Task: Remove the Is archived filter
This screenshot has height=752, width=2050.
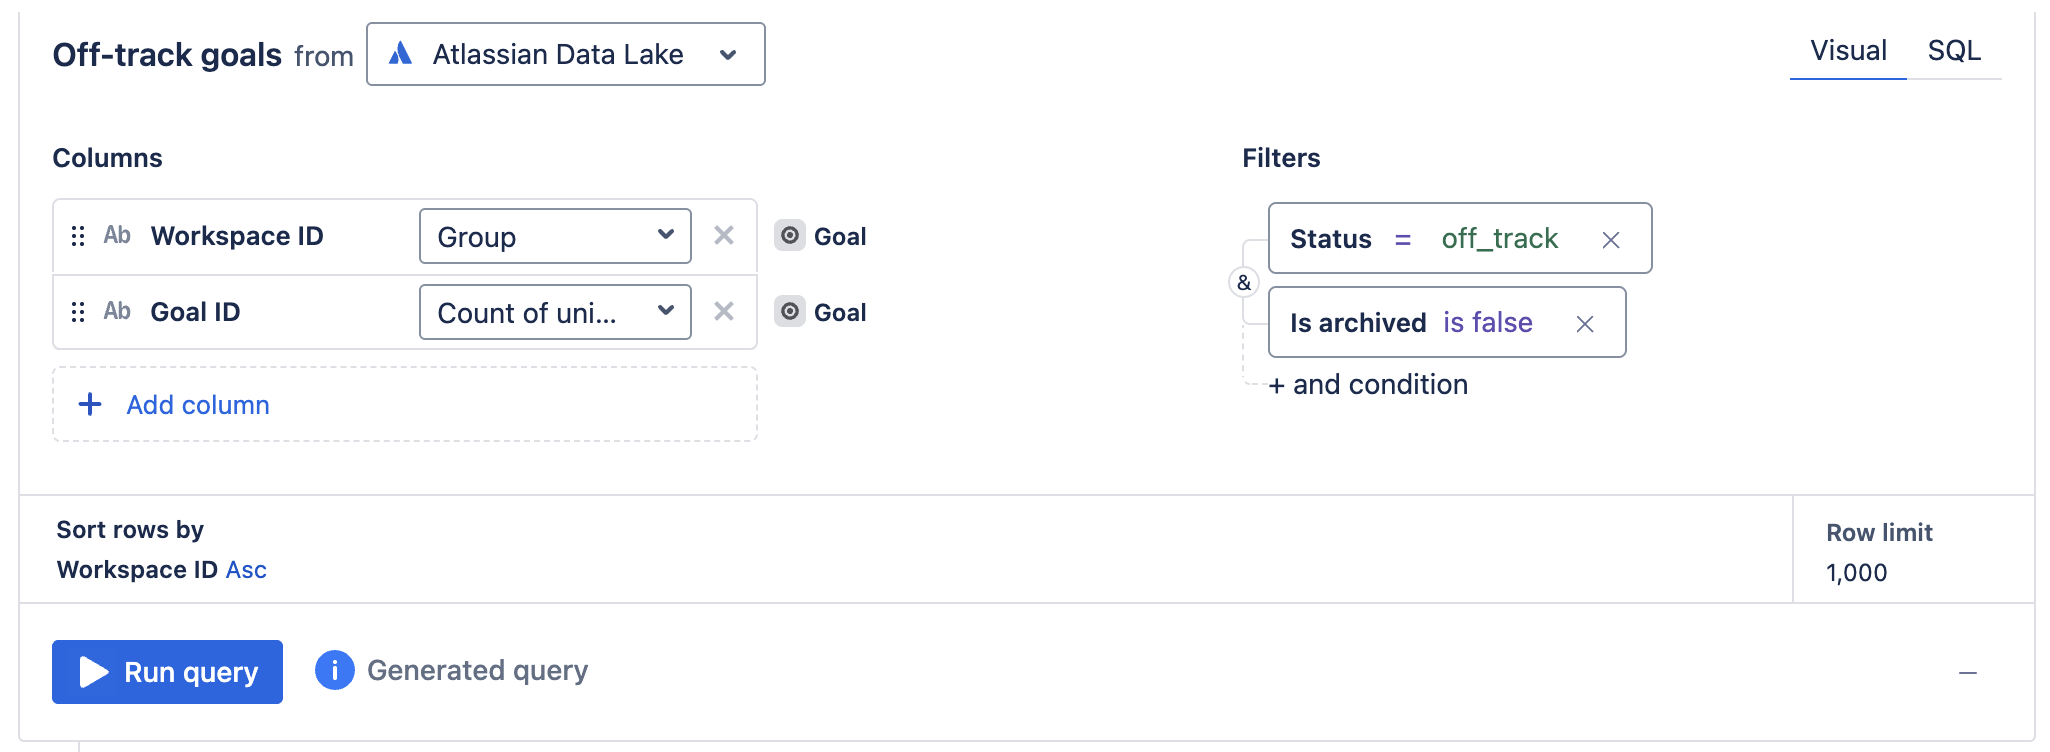Action: click(x=1586, y=324)
